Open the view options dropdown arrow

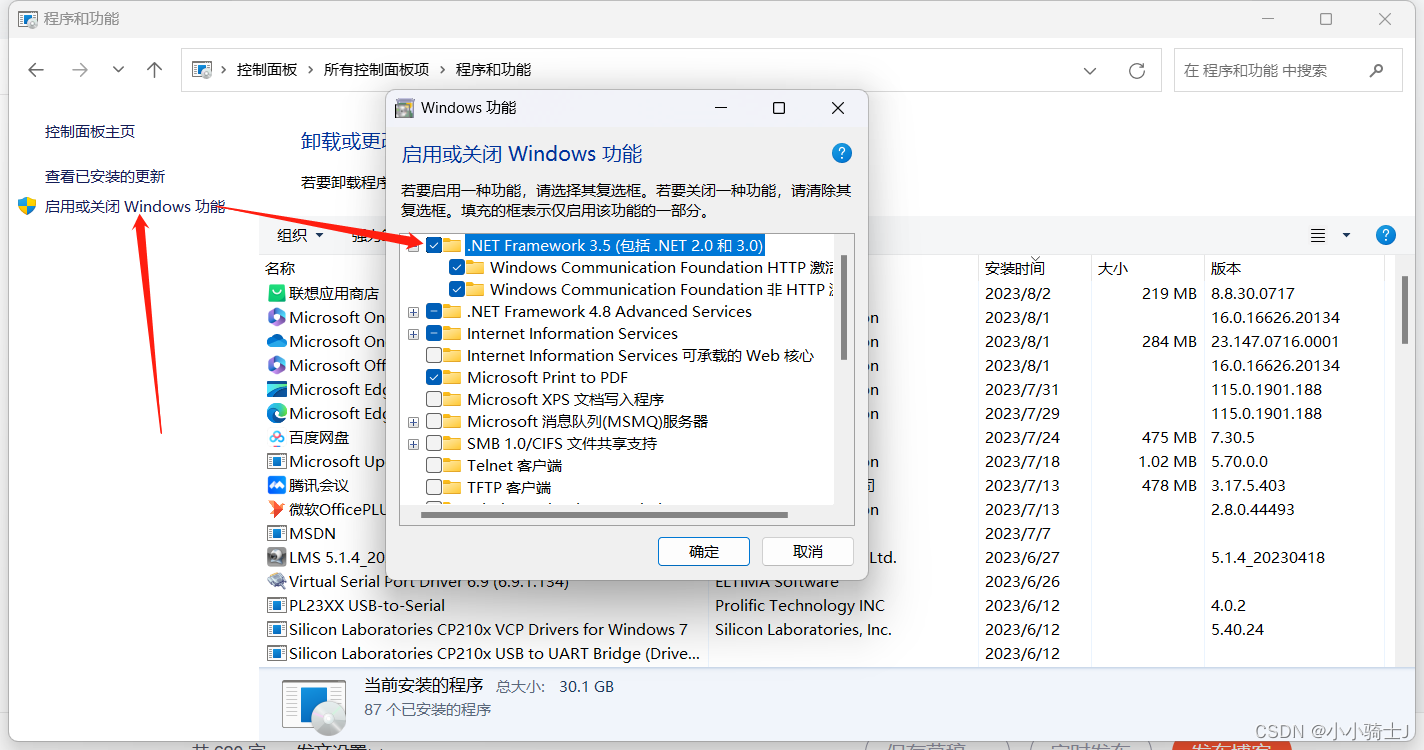click(1346, 235)
